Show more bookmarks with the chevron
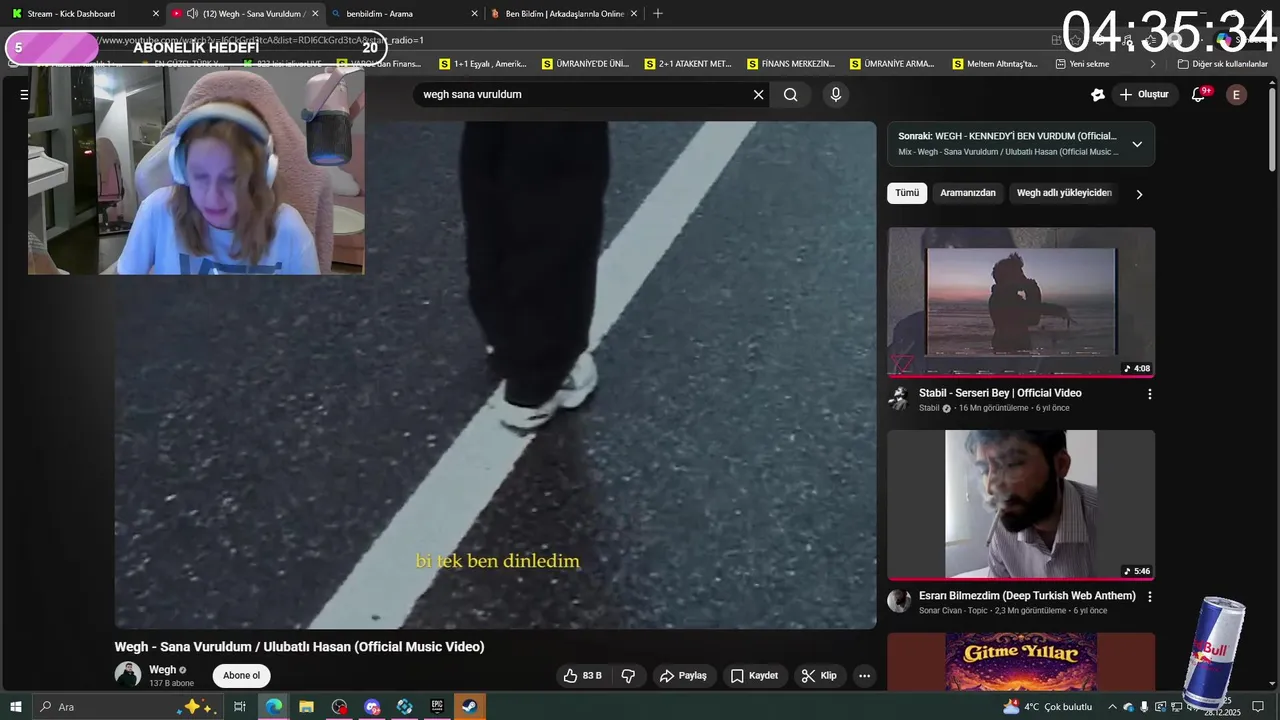 tap(1152, 63)
